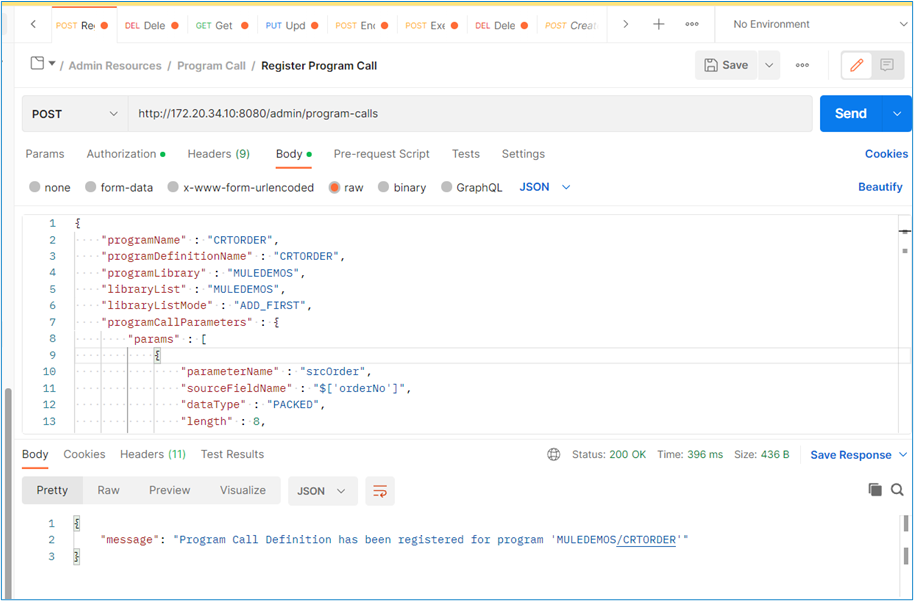Click the Send button

(x=852, y=114)
